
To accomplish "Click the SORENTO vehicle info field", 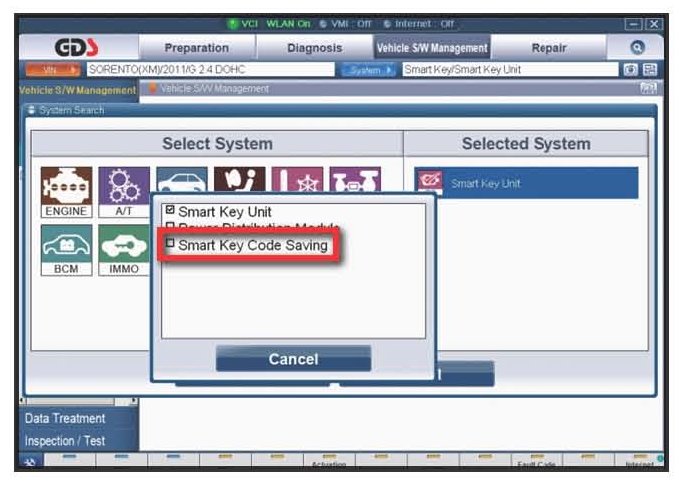I will [x=210, y=70].
